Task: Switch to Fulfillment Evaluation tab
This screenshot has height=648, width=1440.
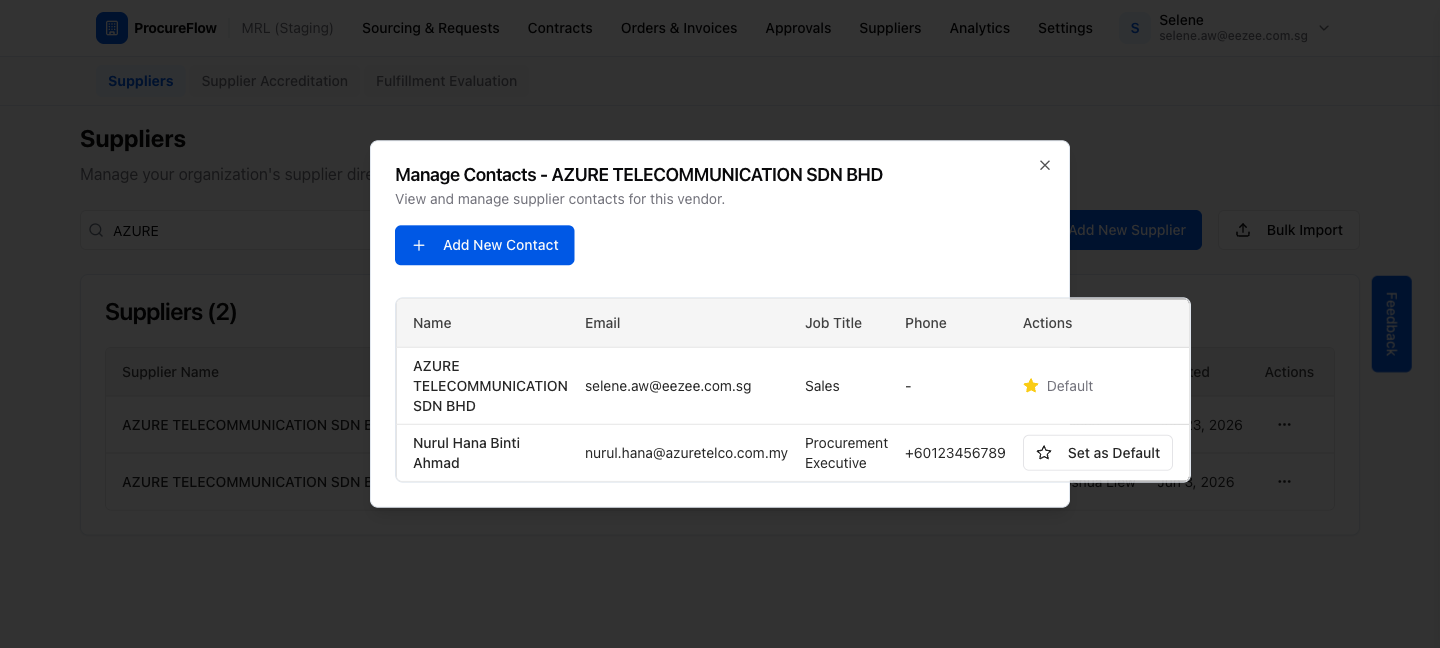Action: 446,81
